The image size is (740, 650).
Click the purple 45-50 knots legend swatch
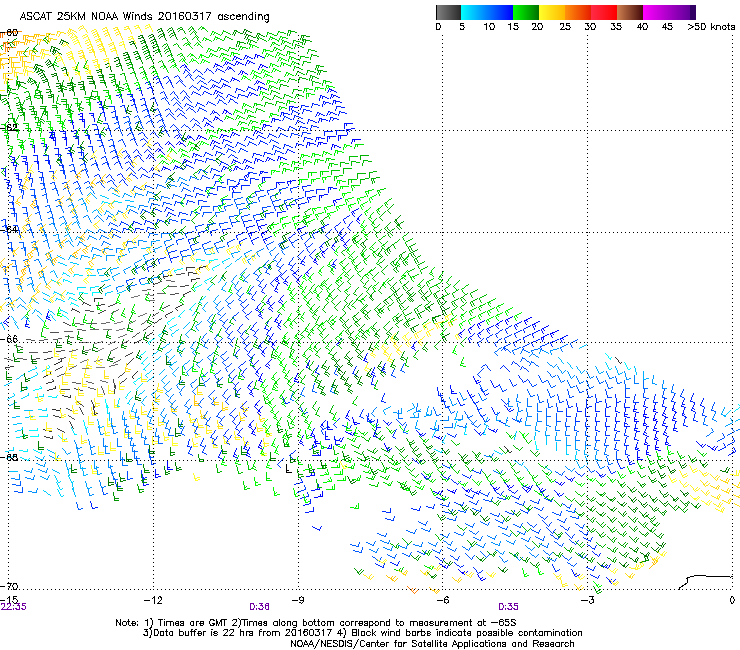(x=682, y=12)
